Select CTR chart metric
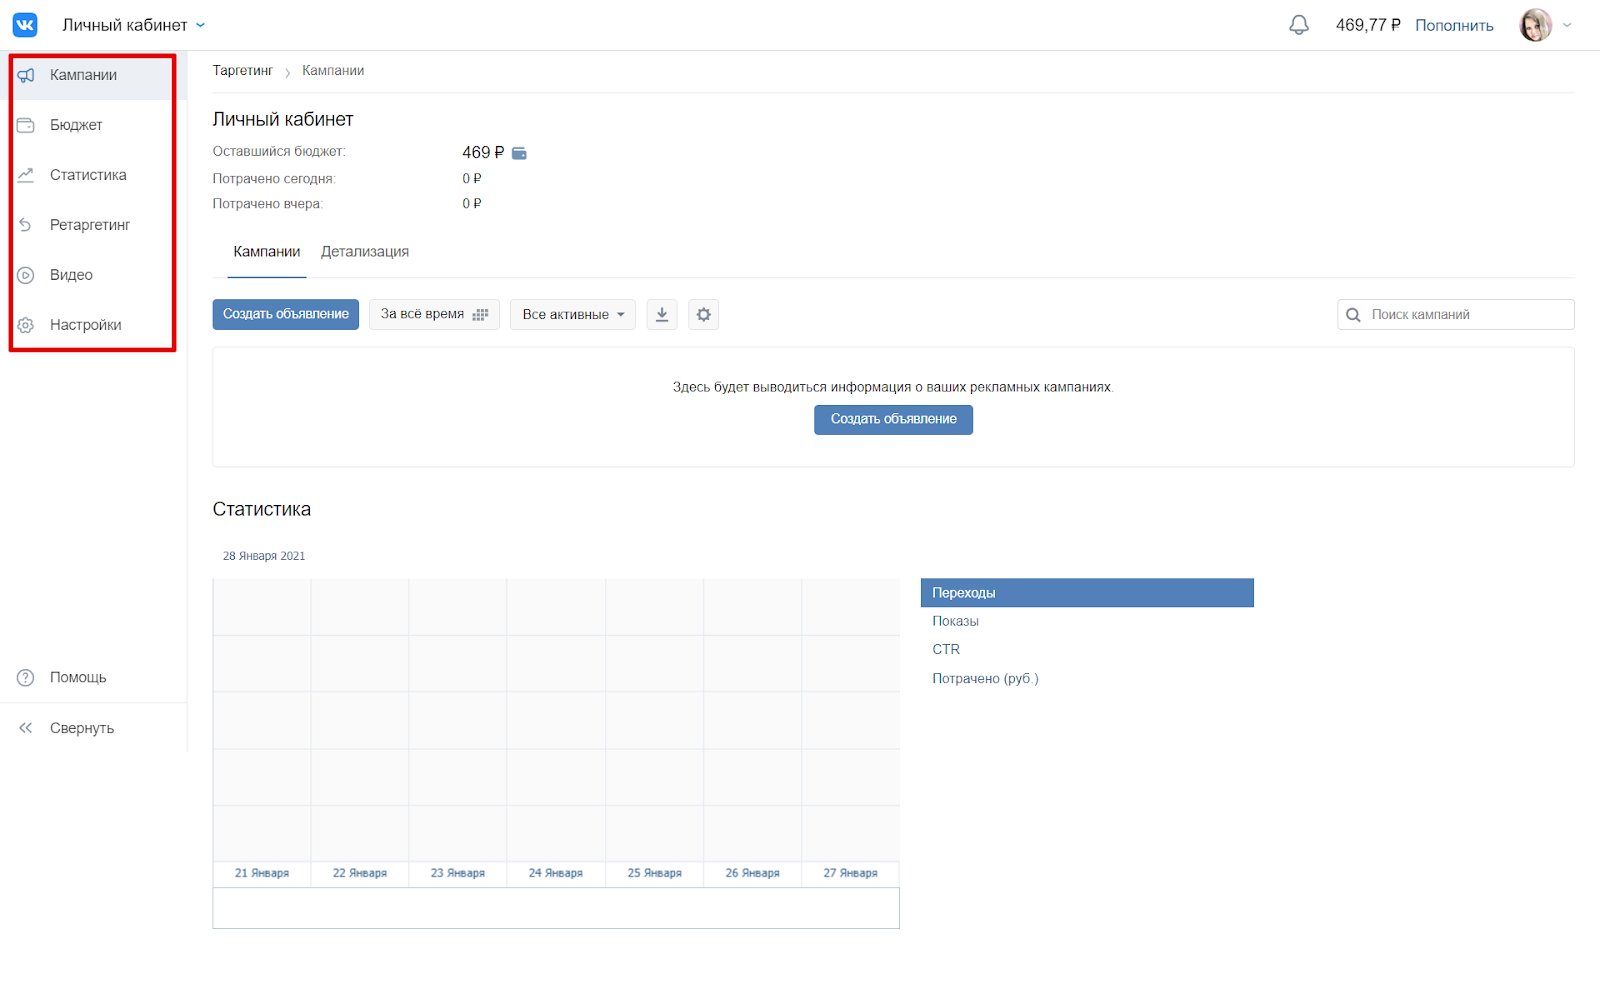 [946, 649]
